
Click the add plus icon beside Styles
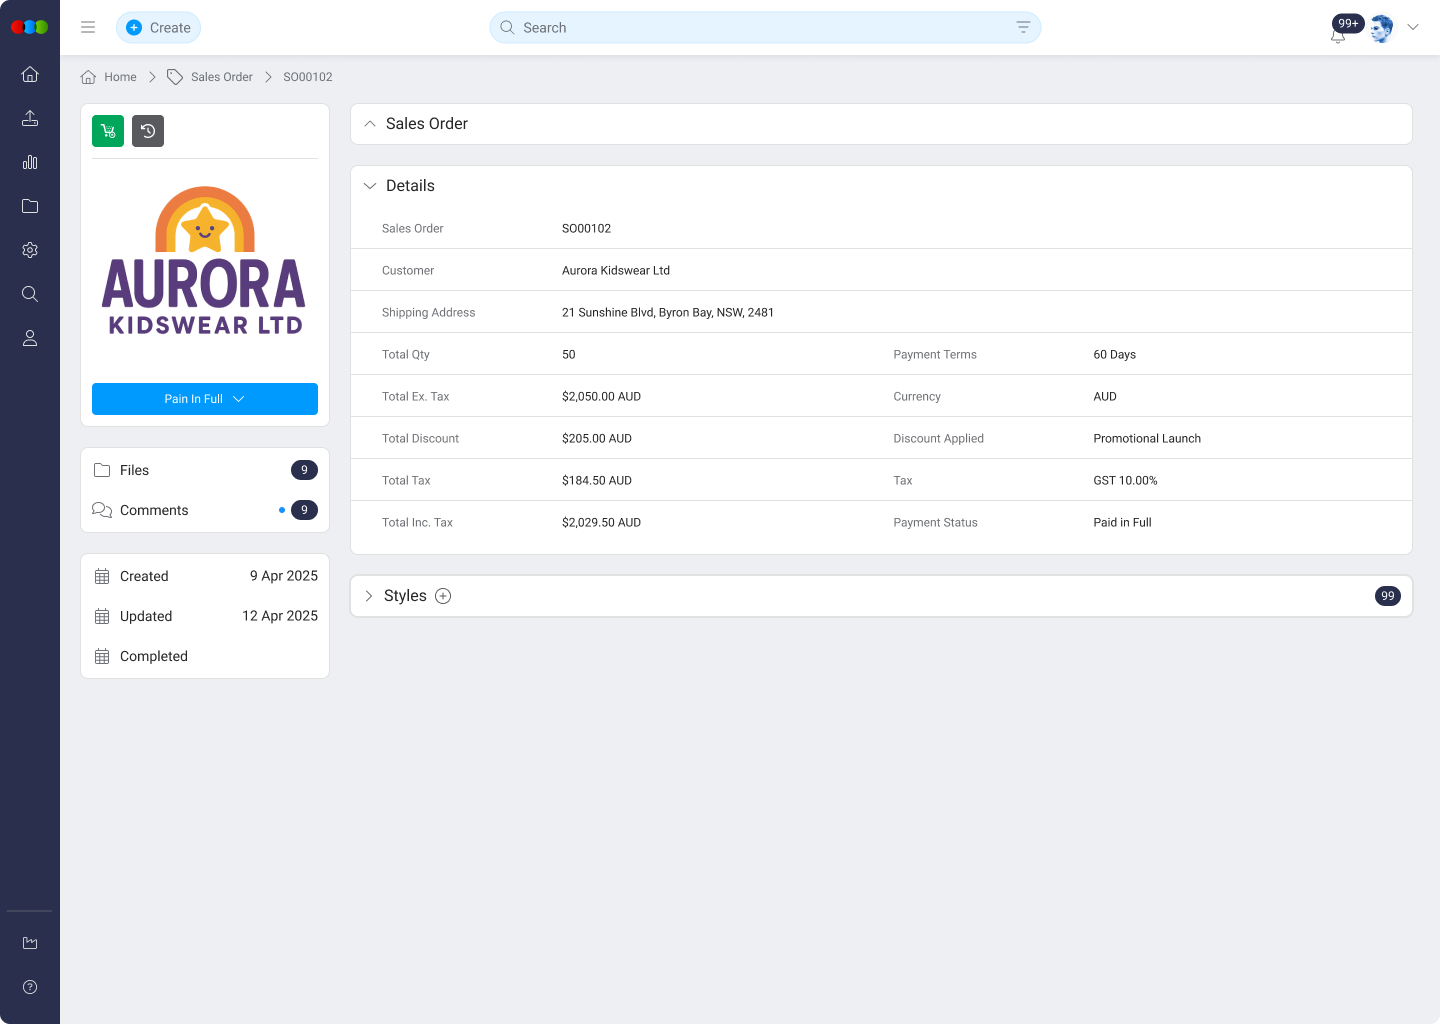coord(443,596)
